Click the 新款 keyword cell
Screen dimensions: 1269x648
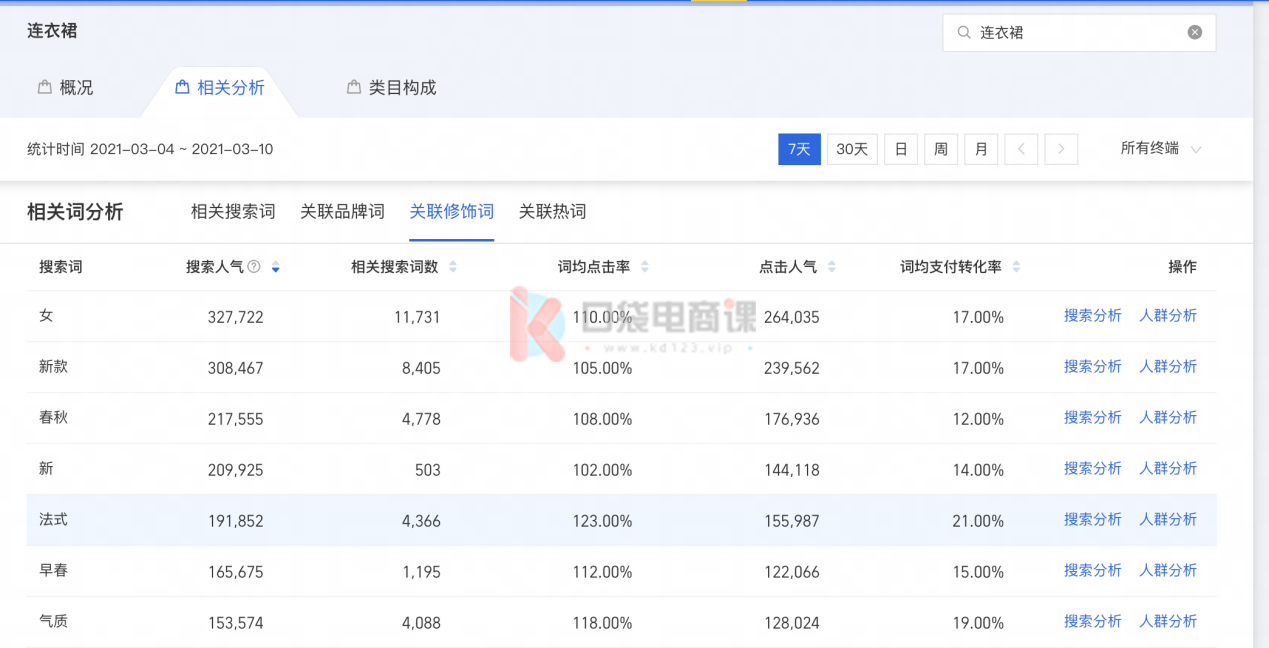(x=54, y=367)
